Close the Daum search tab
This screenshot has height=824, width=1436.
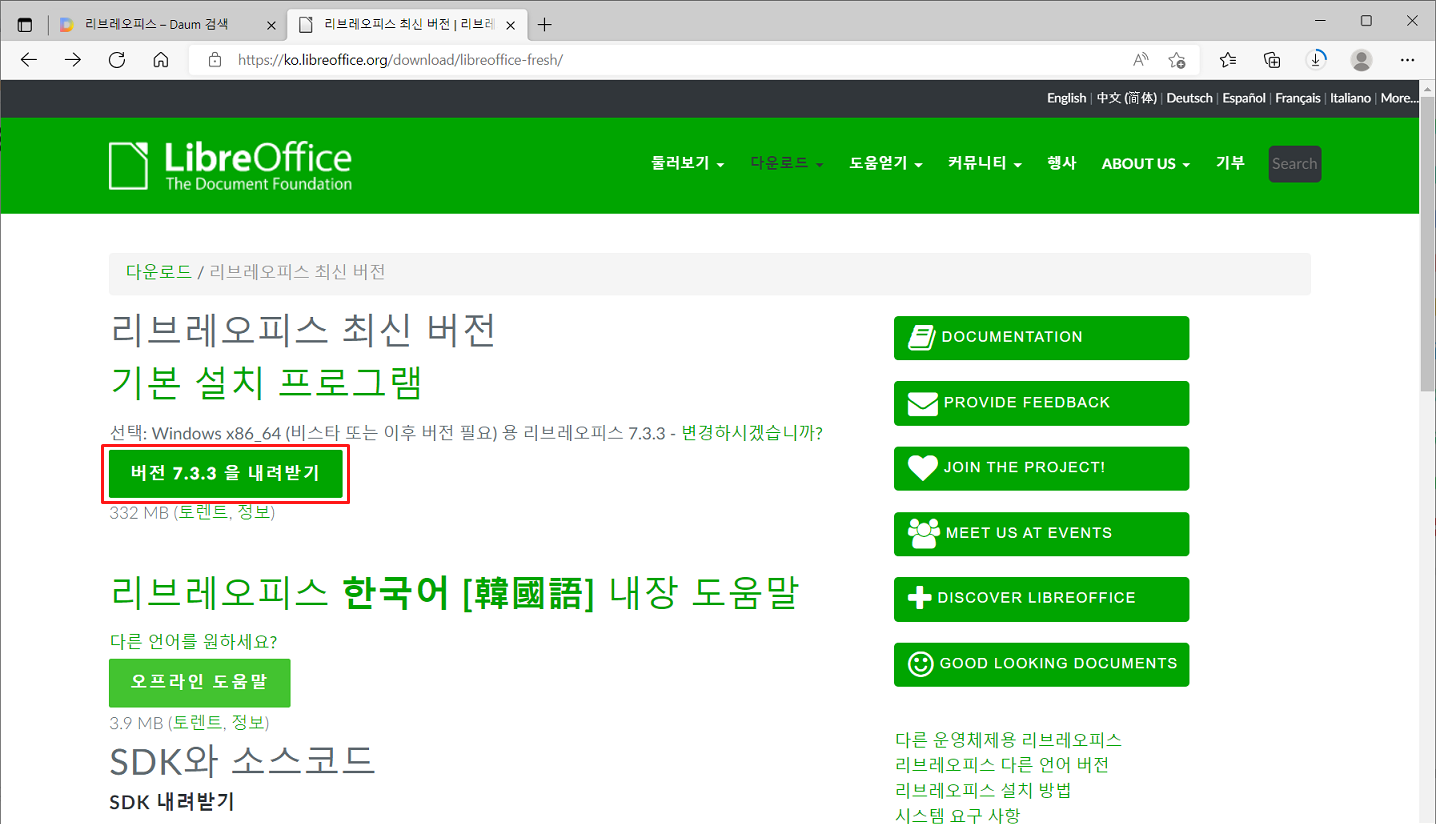point(269,24)
